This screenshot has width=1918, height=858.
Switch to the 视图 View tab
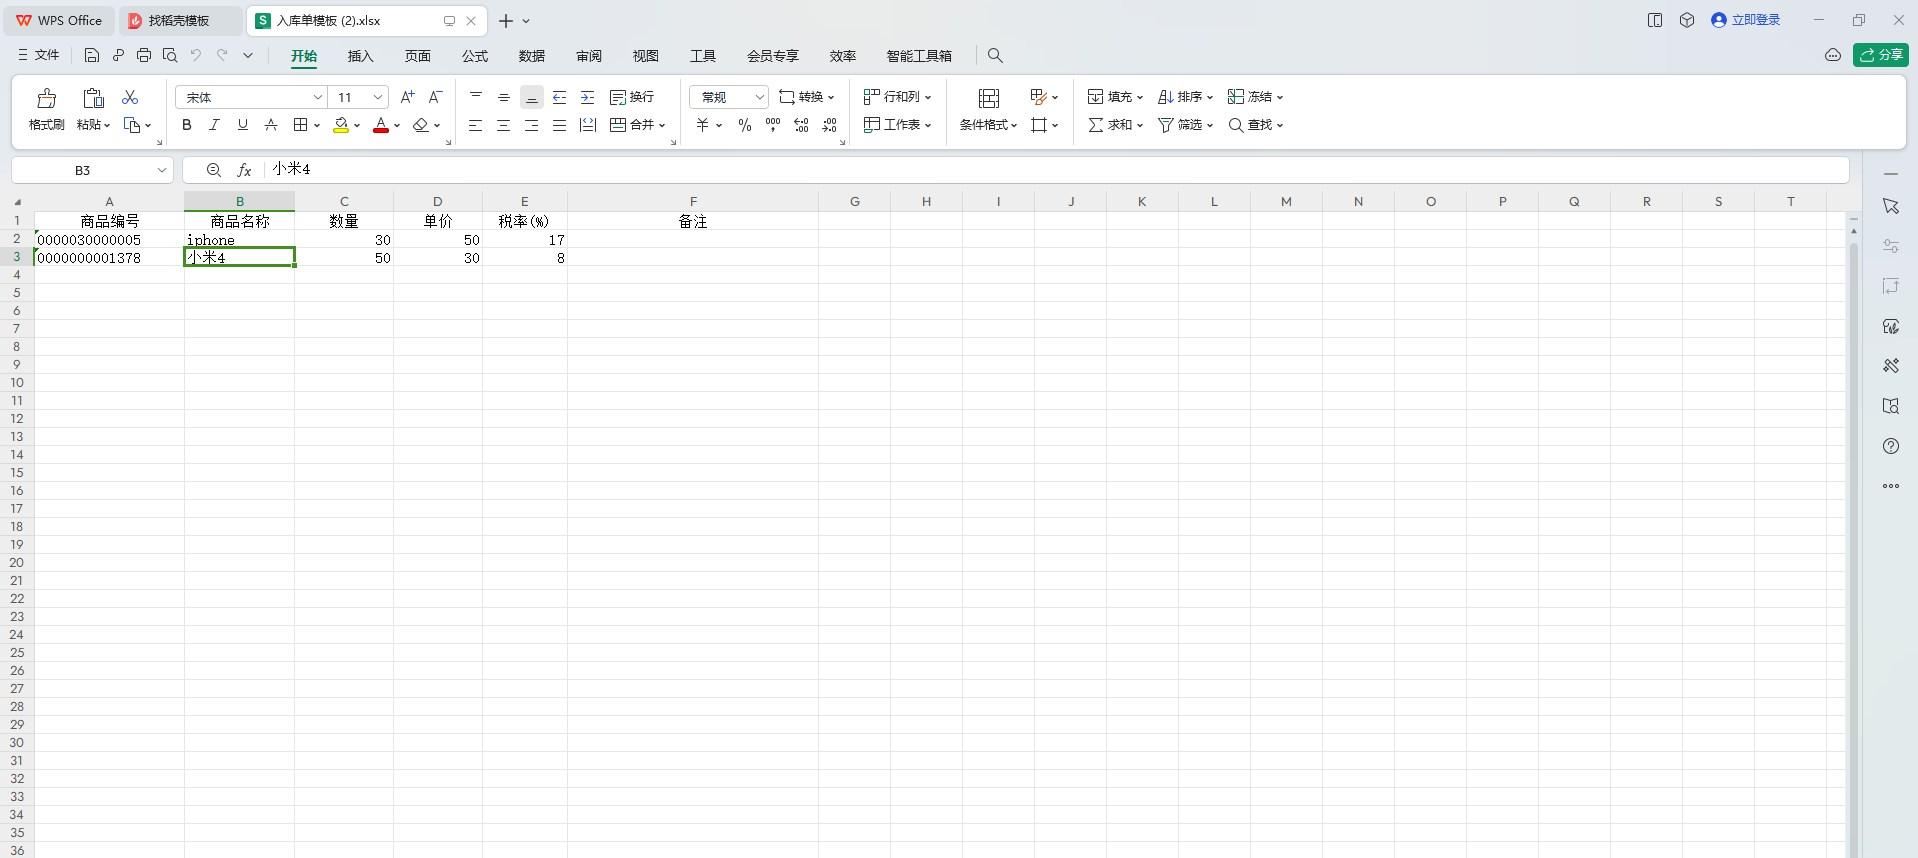pyautogui.click(x=645, y=56)
